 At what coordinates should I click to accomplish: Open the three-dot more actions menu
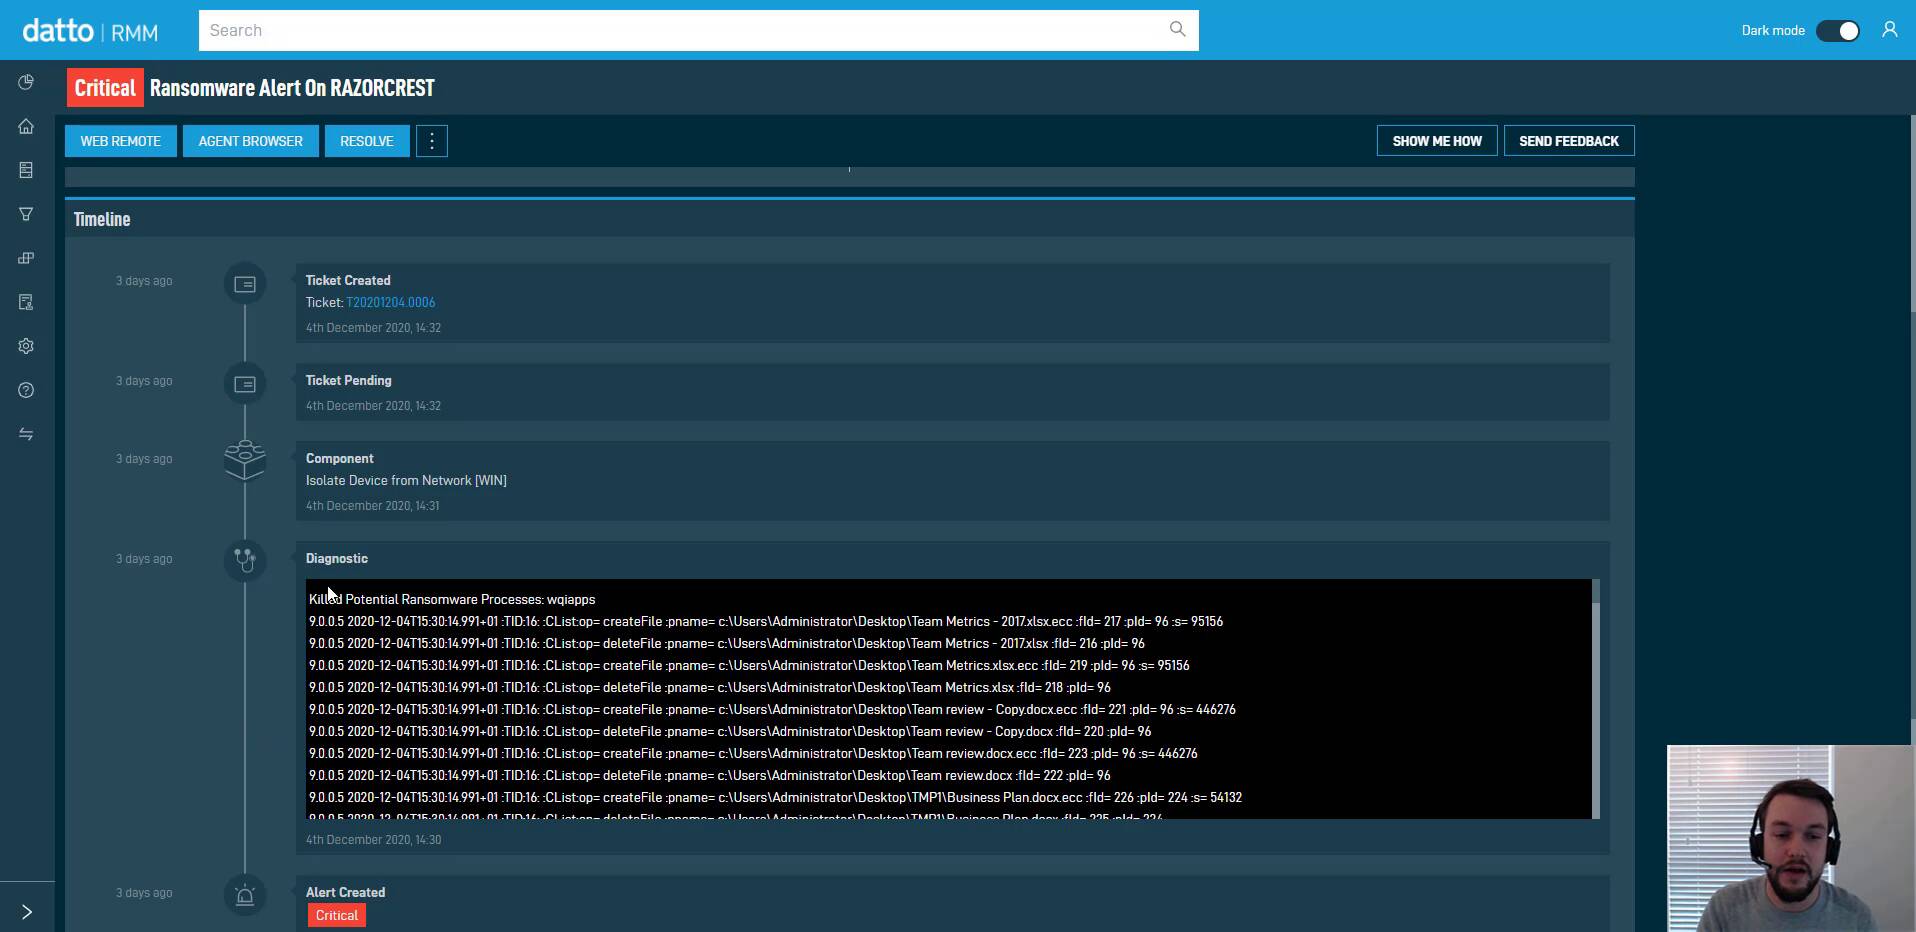[432, 141]
